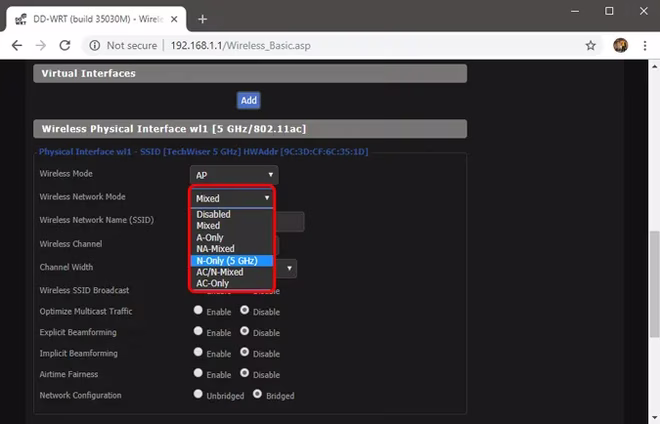Click the browser forward arrow
This screenshot has height=424, width=660.
(41, 45)
